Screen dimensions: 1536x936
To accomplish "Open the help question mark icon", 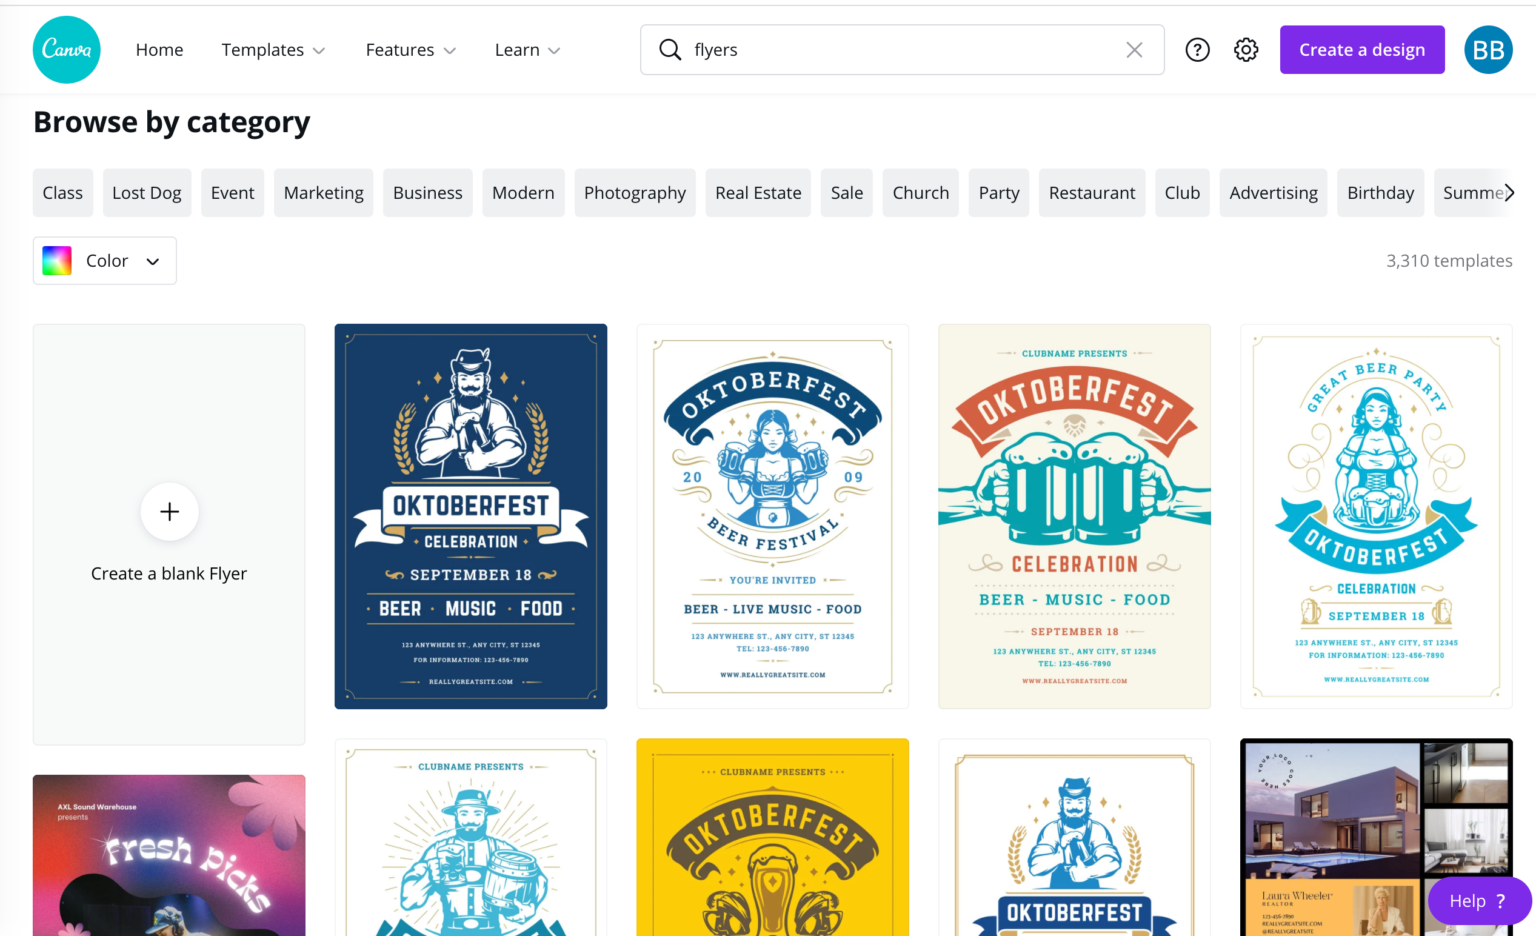I will tap(1197, 50).
